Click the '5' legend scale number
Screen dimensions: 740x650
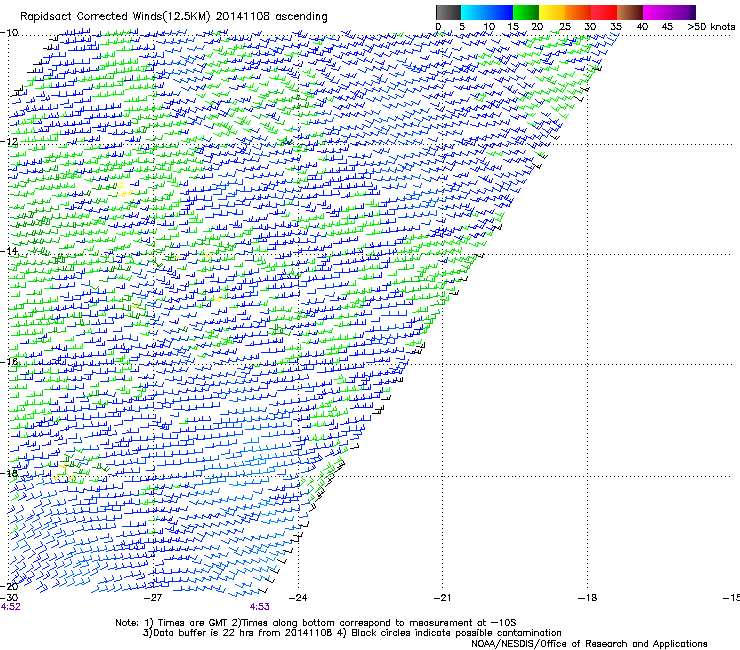coord(462,27)
